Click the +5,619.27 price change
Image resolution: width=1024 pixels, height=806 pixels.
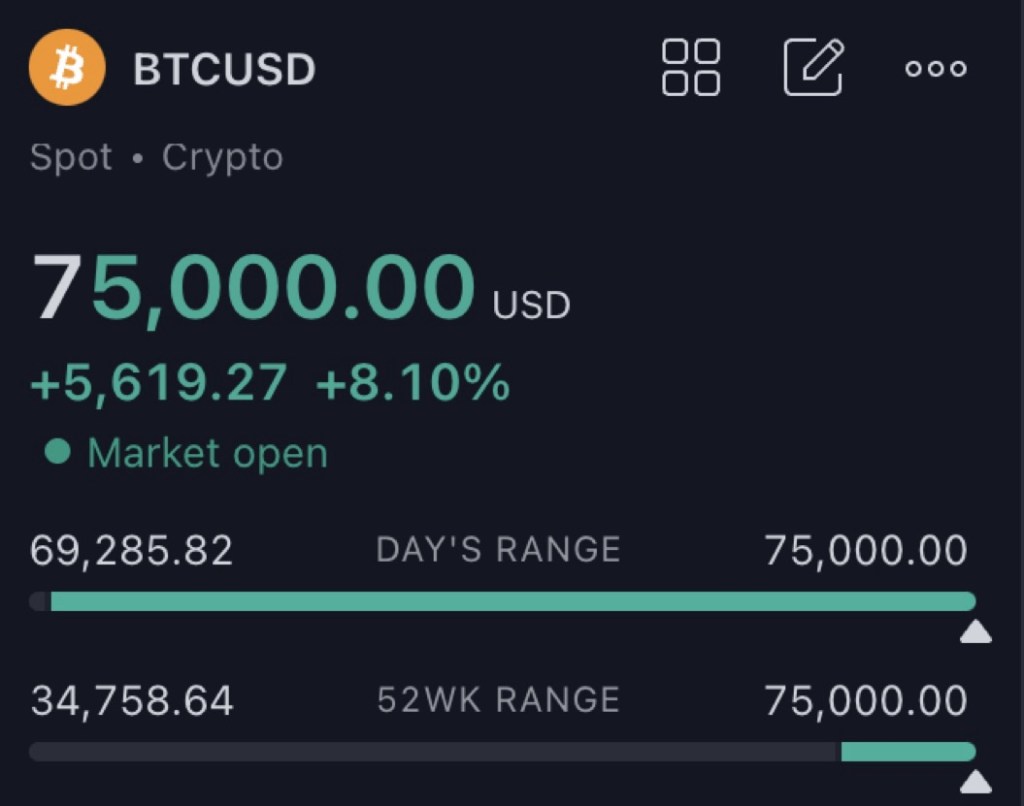tap(159, 383)
